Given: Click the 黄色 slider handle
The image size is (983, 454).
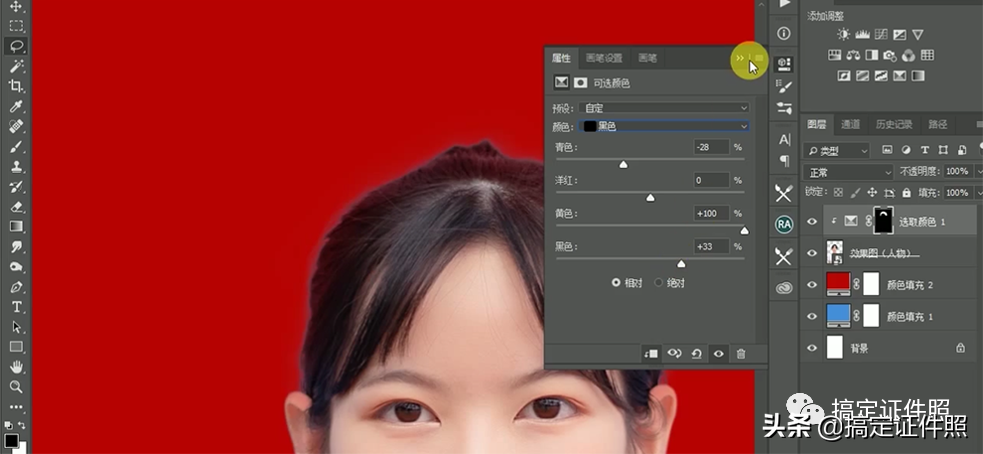Looking at the screenshot, I should 744,231.
